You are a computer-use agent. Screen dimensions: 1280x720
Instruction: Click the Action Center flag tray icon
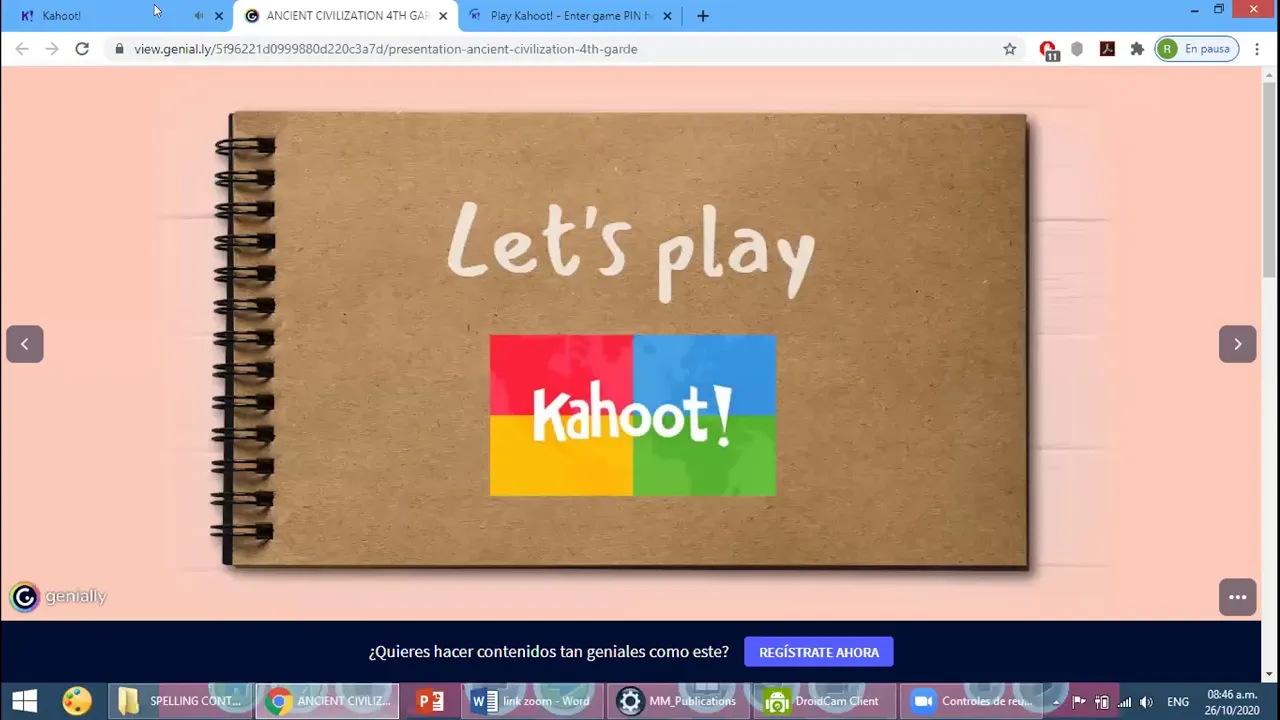(x=1079, y=702)
